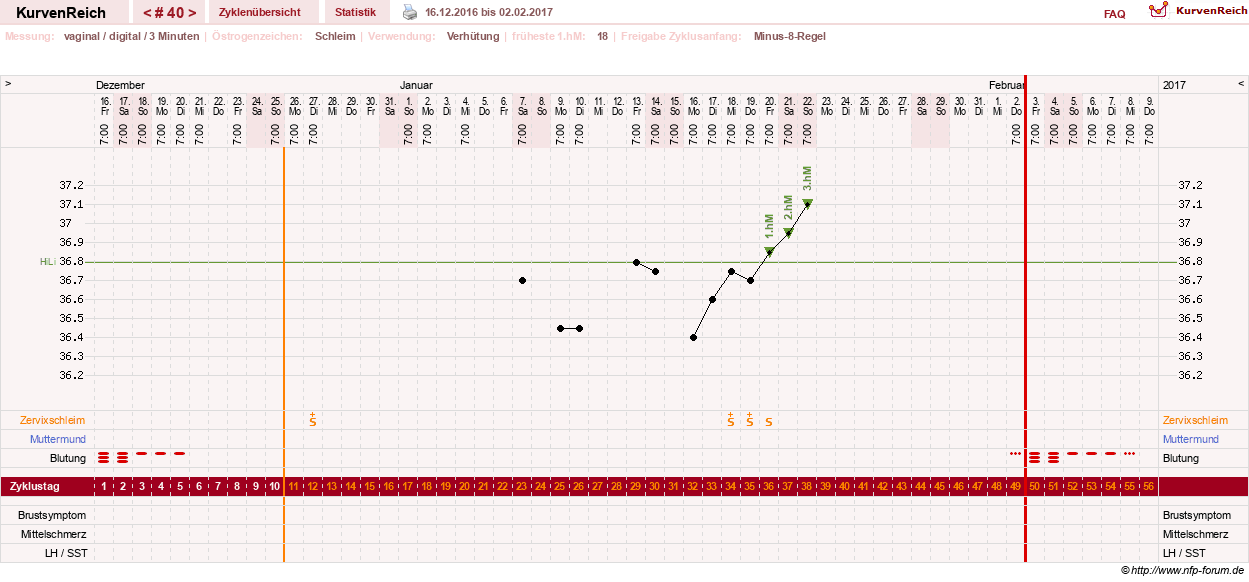Click the temperature point on cycle day 32
This screenshot has width=1249, height=582.
(693, 337)
